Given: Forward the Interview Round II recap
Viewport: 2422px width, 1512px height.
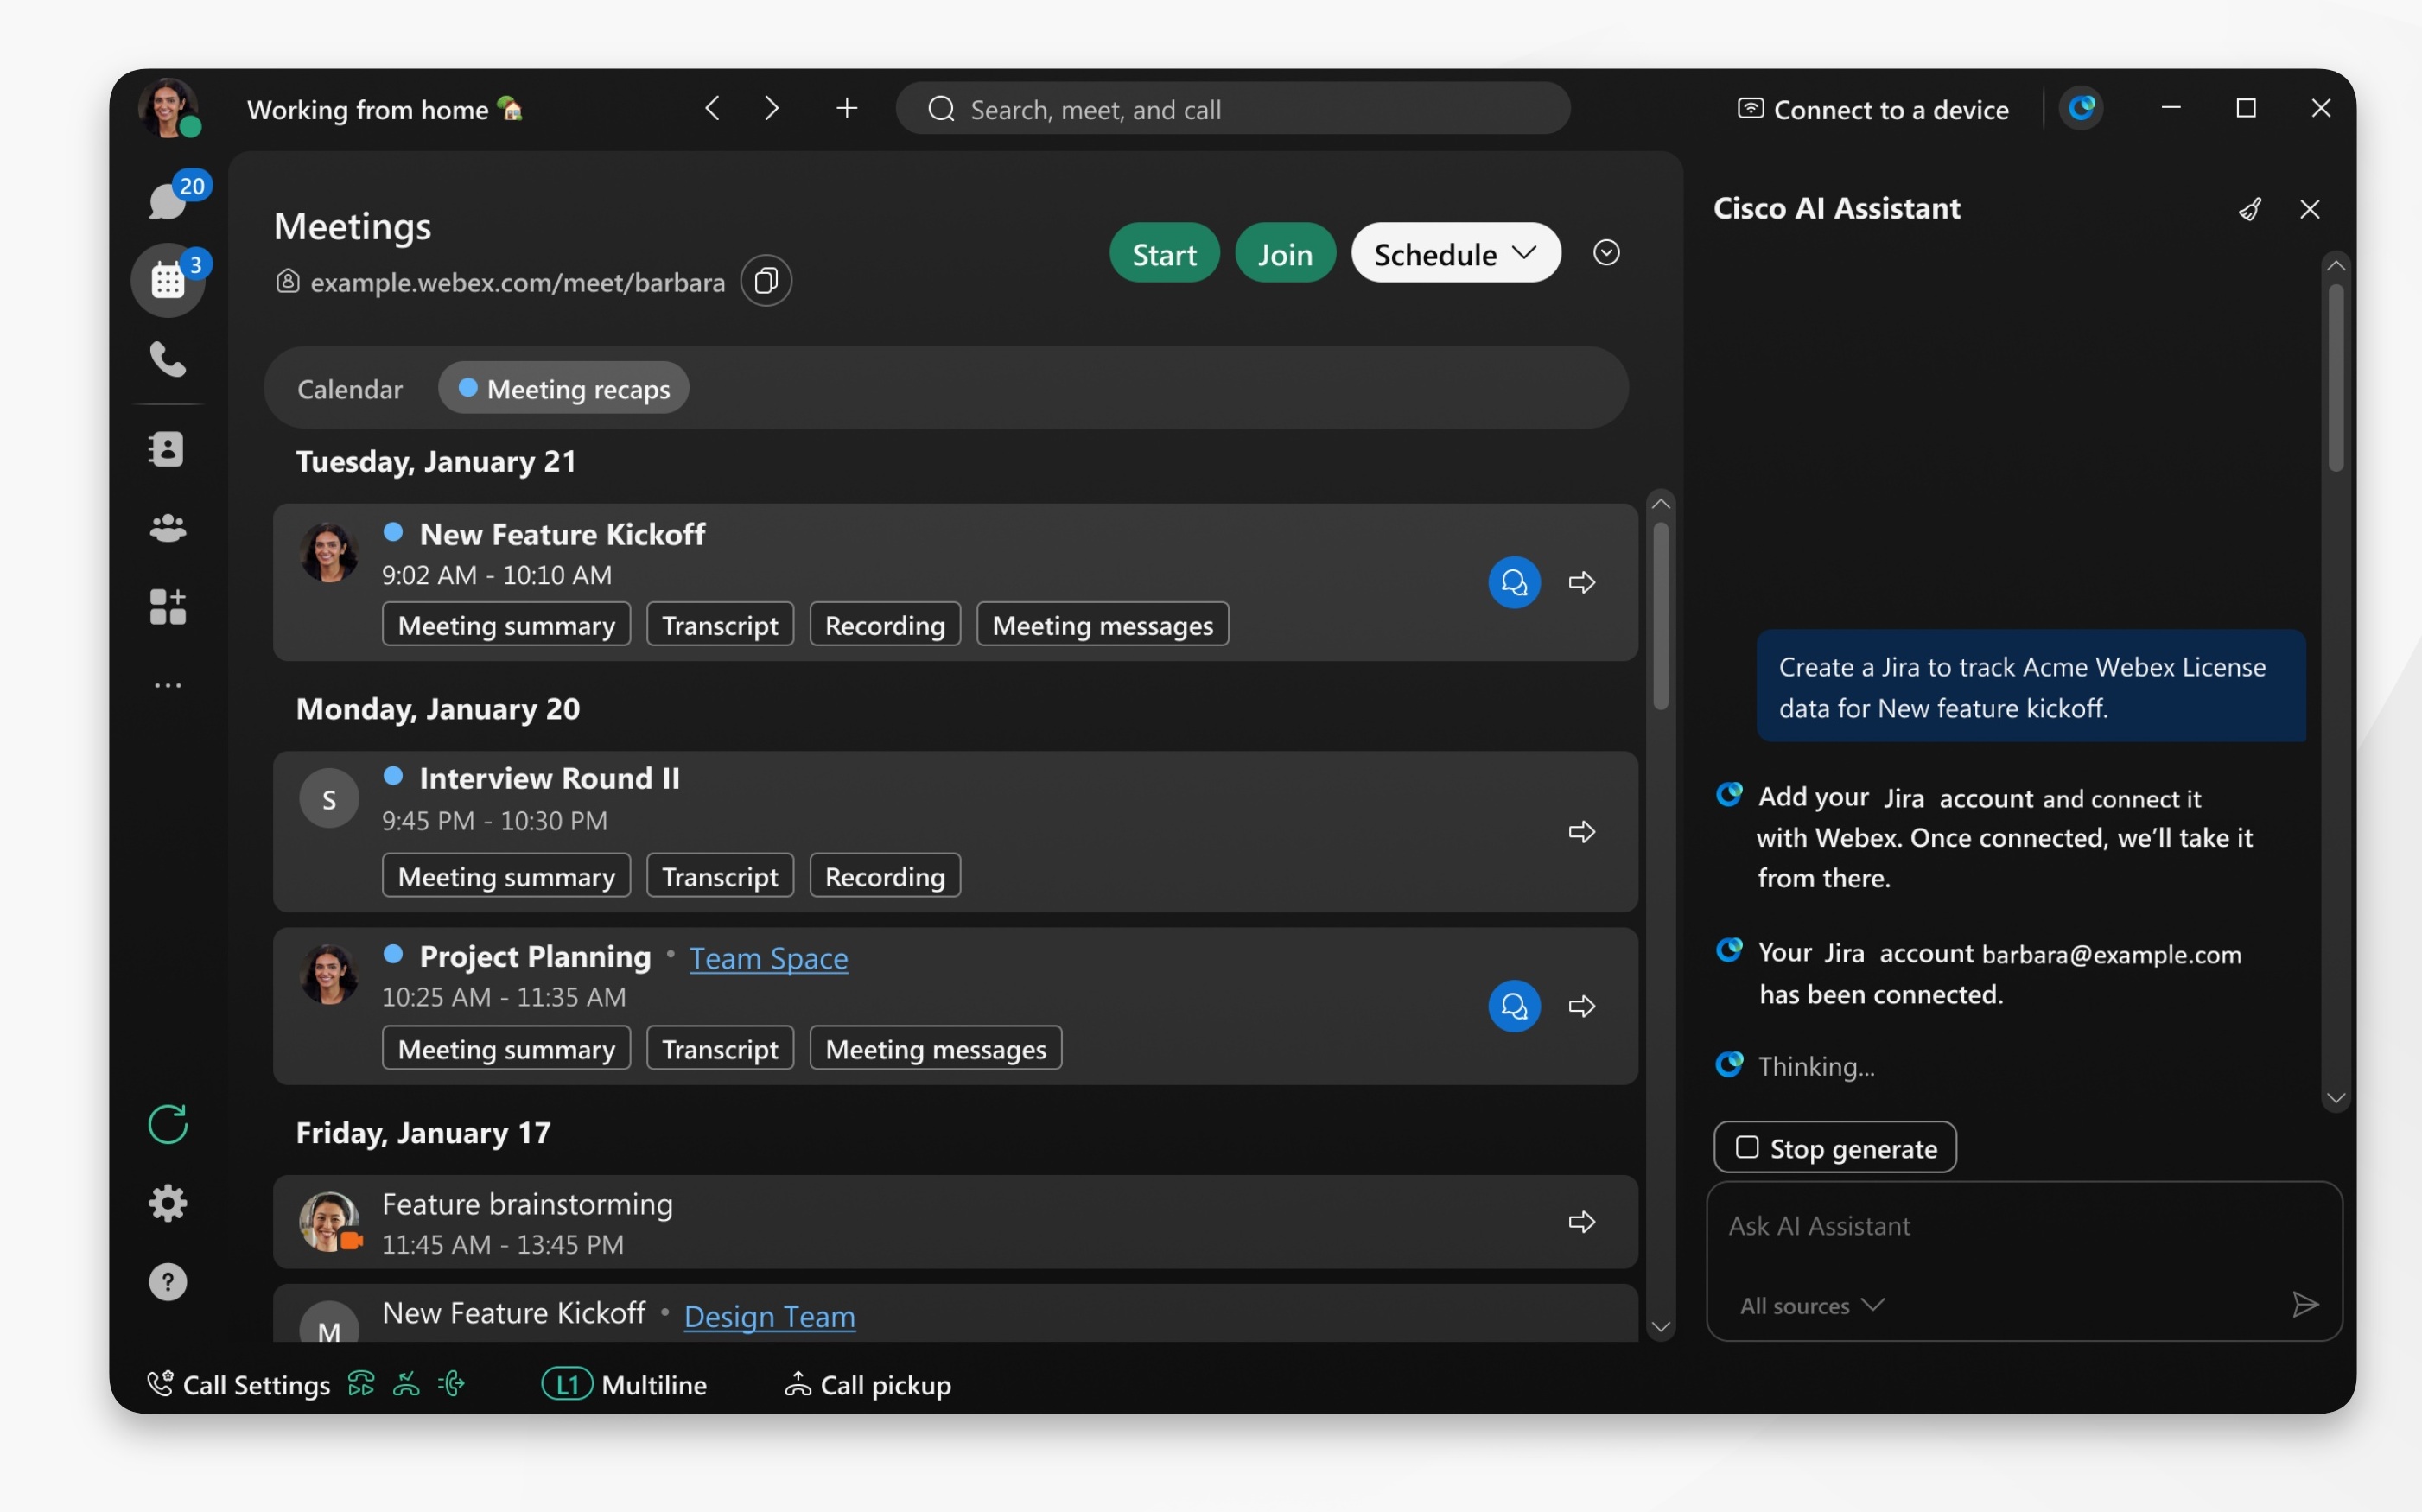Looking at the screenshot, I should 1581,831.
